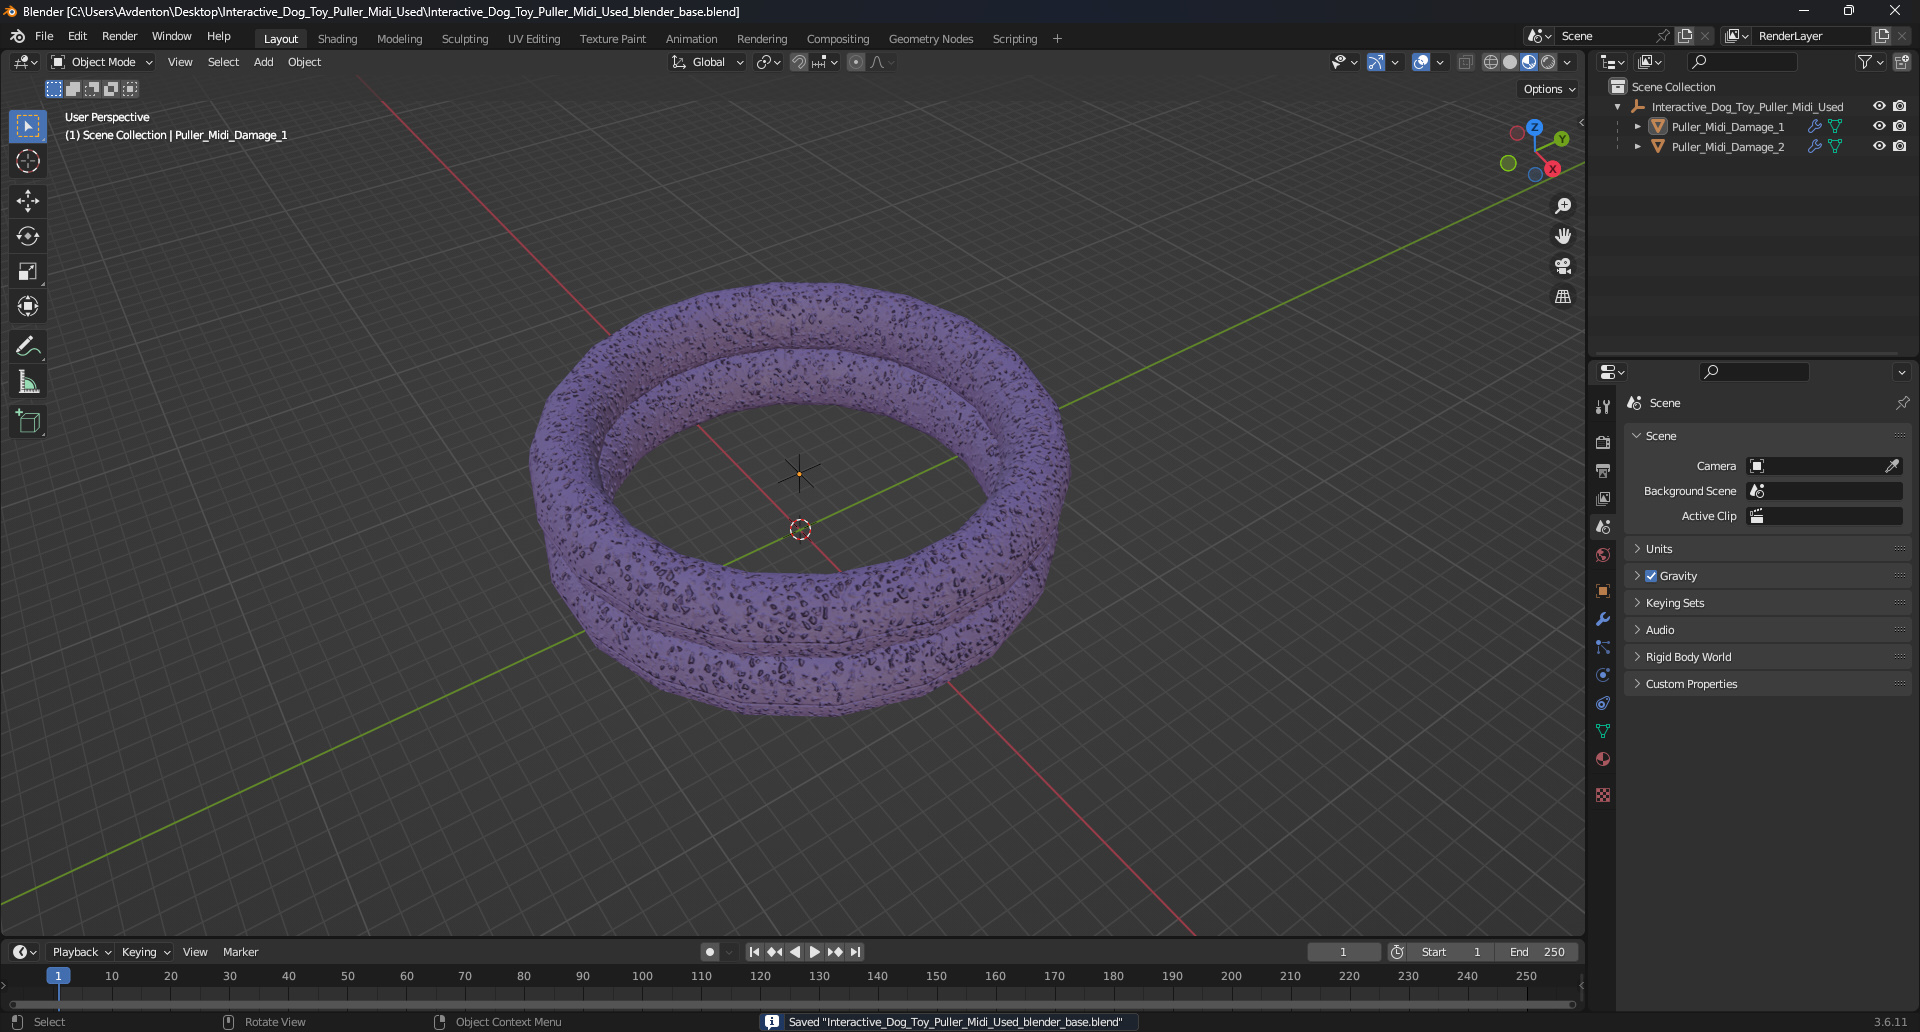Open the World properties tab
The height and width of the screenshot is (1032, 1920).
pyautogui.click(x=1603, y=555)
